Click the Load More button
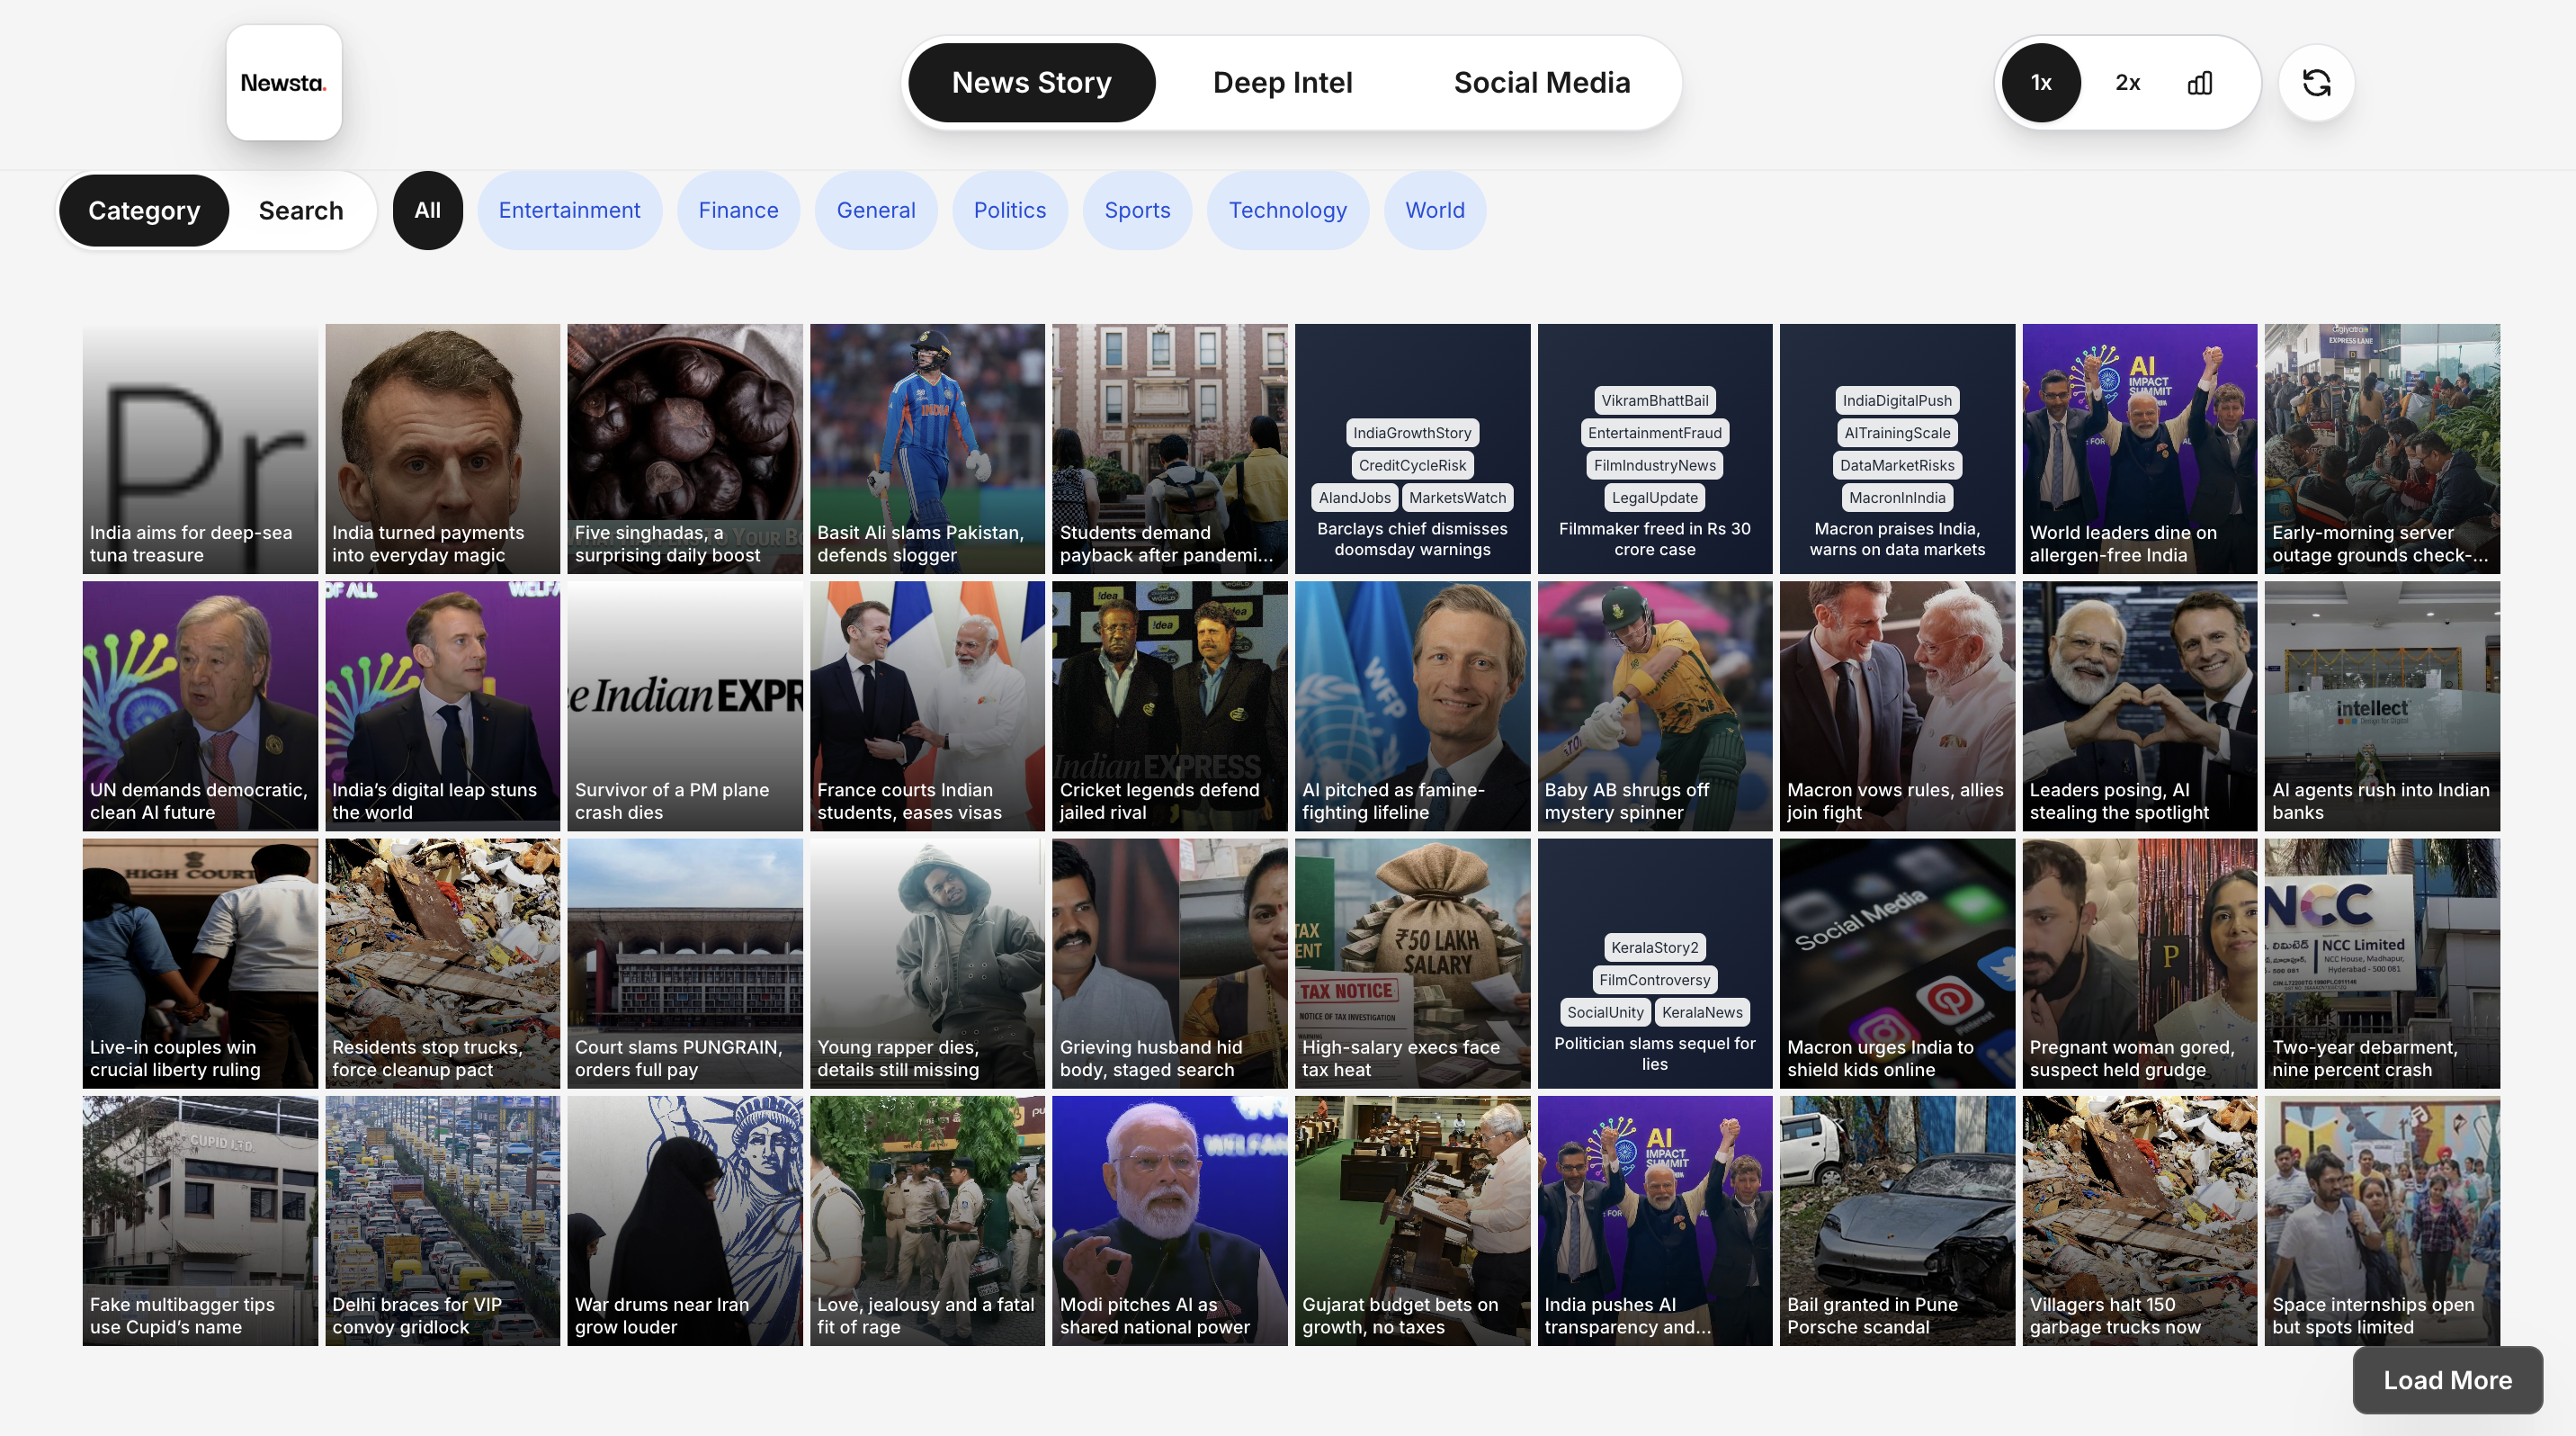2576x1436 pixels. (x=2447, y=1380)
